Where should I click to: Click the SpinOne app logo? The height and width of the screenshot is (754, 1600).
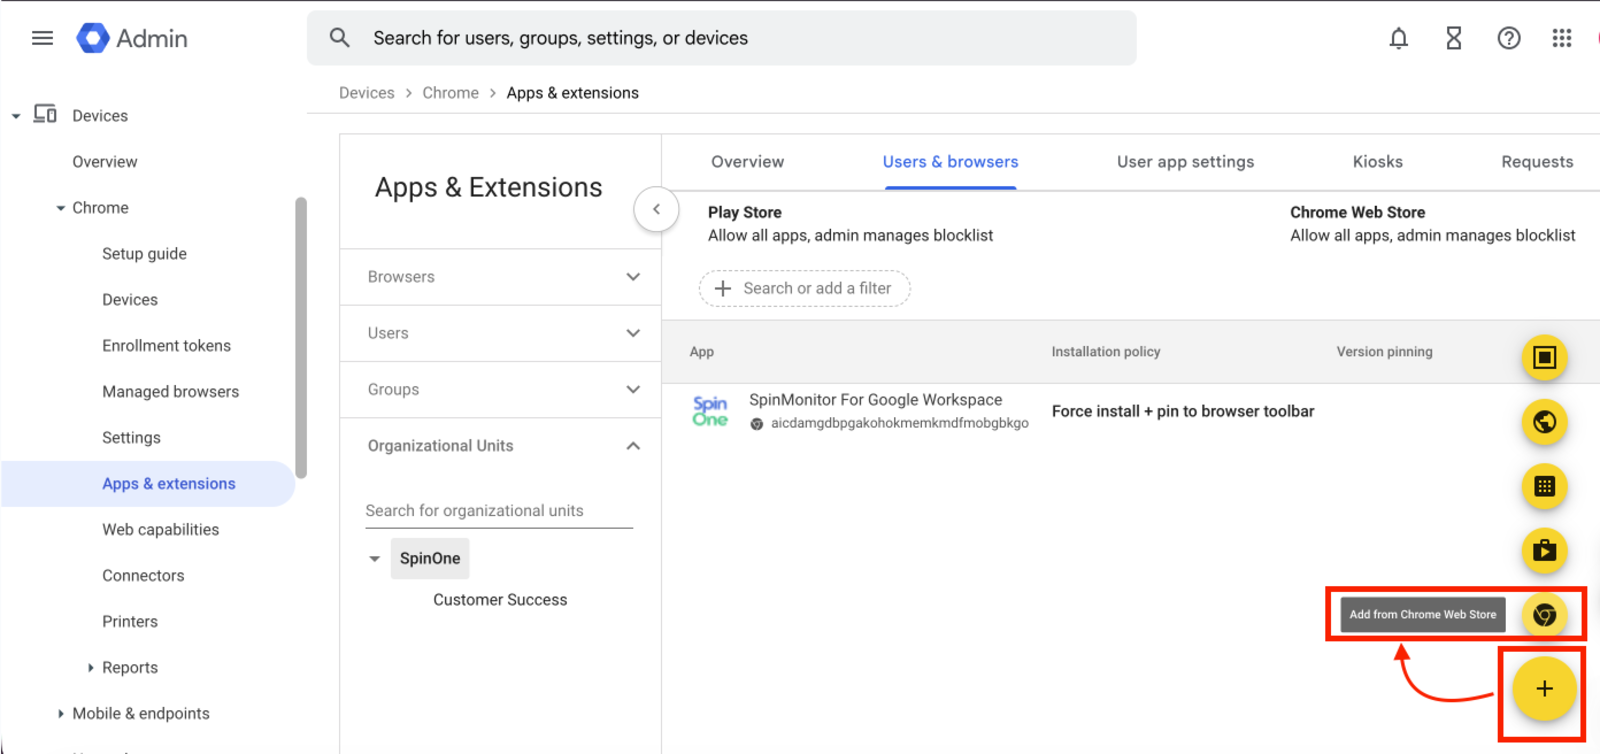click(x=710, y=411)
